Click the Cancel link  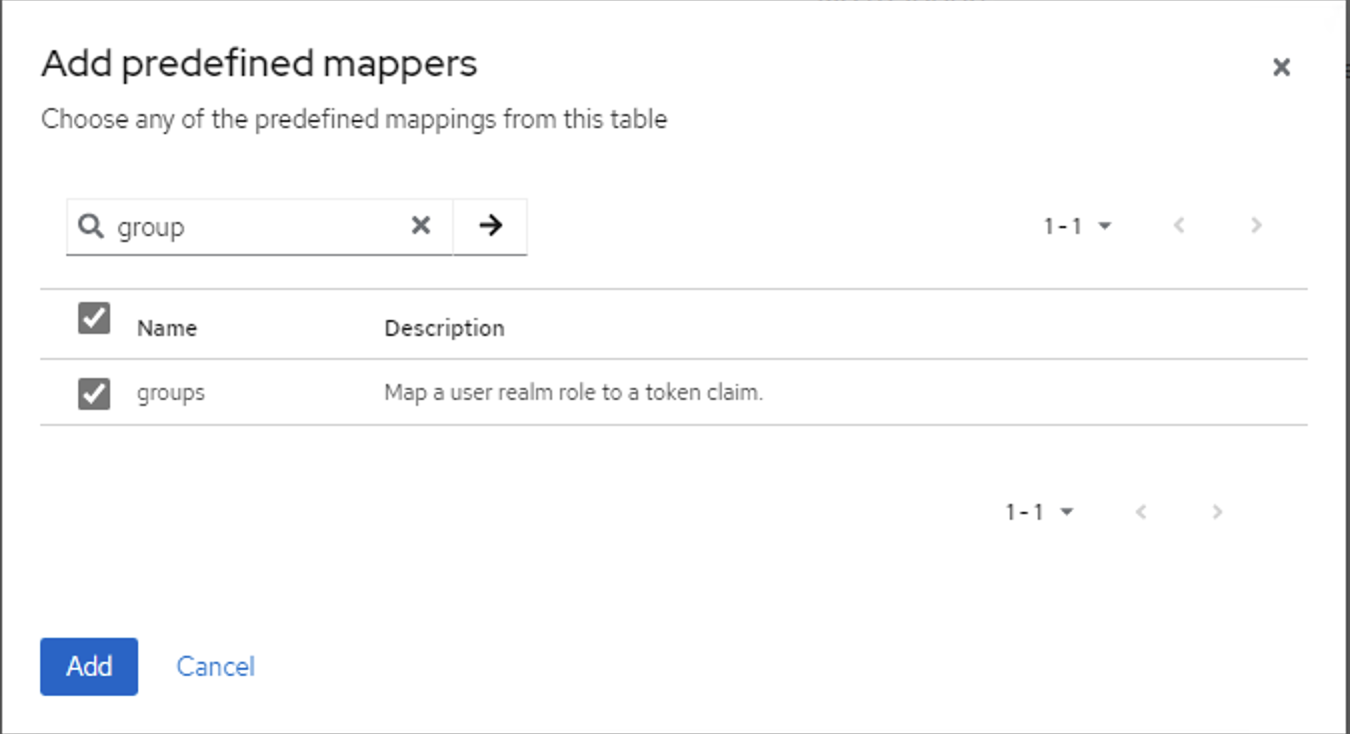coord(215,666)
